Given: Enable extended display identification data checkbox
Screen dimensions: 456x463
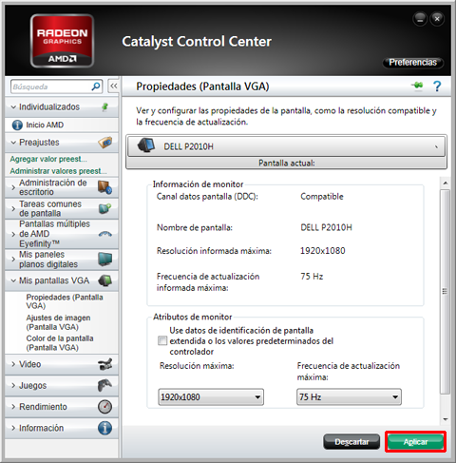Looking at the screenshot, I should 162,341.
